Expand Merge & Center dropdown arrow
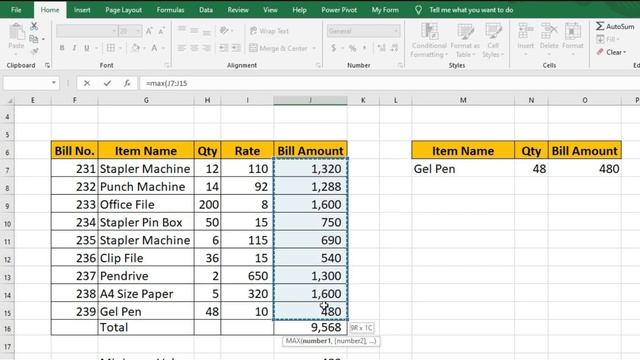This screenshot has width=640, height=360. click(314, 48)
